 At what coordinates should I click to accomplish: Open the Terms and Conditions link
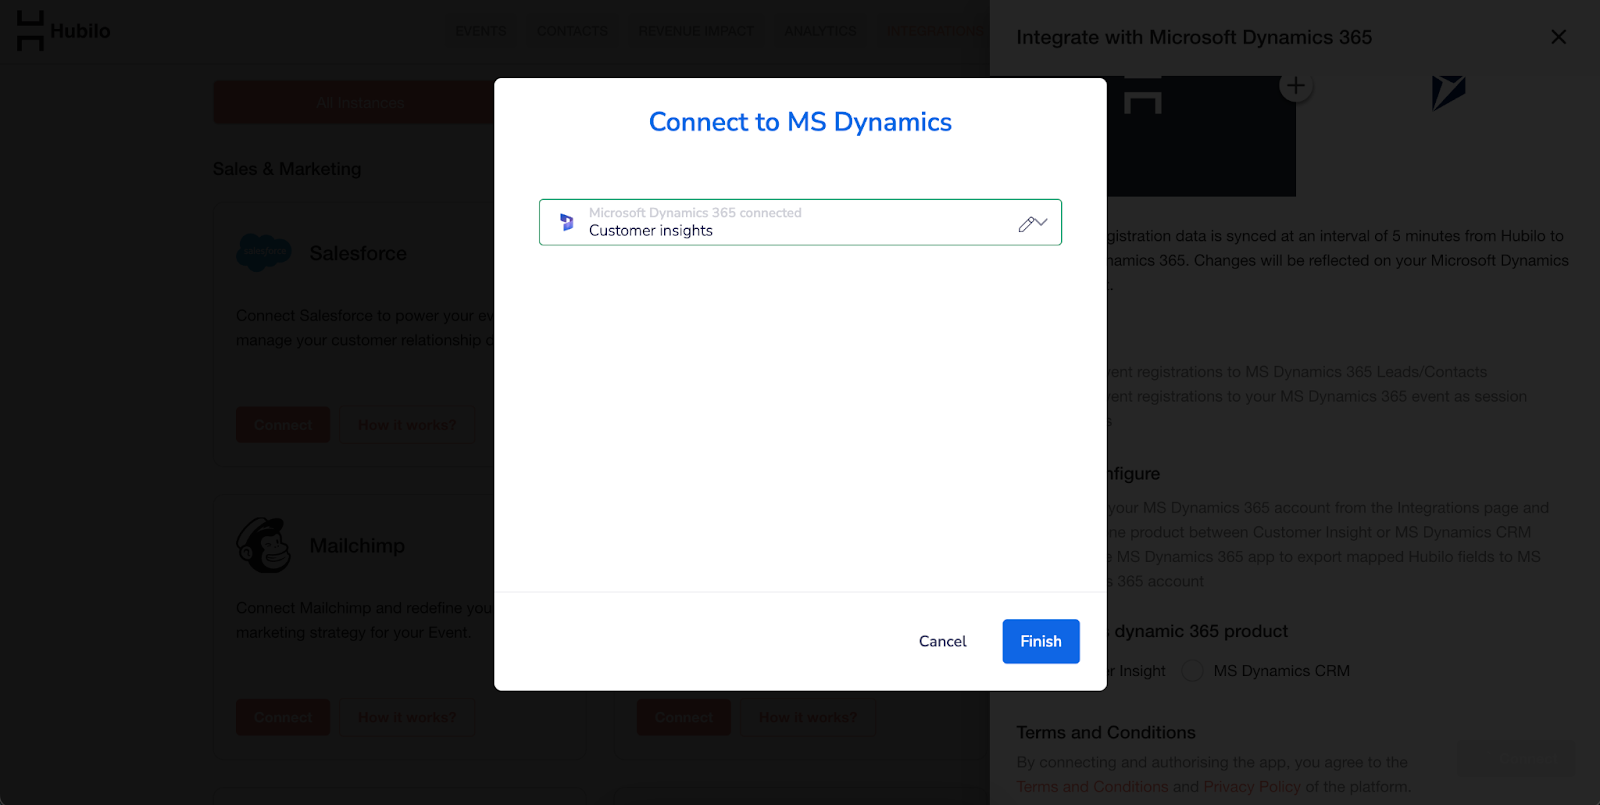tap(1092, 787)
